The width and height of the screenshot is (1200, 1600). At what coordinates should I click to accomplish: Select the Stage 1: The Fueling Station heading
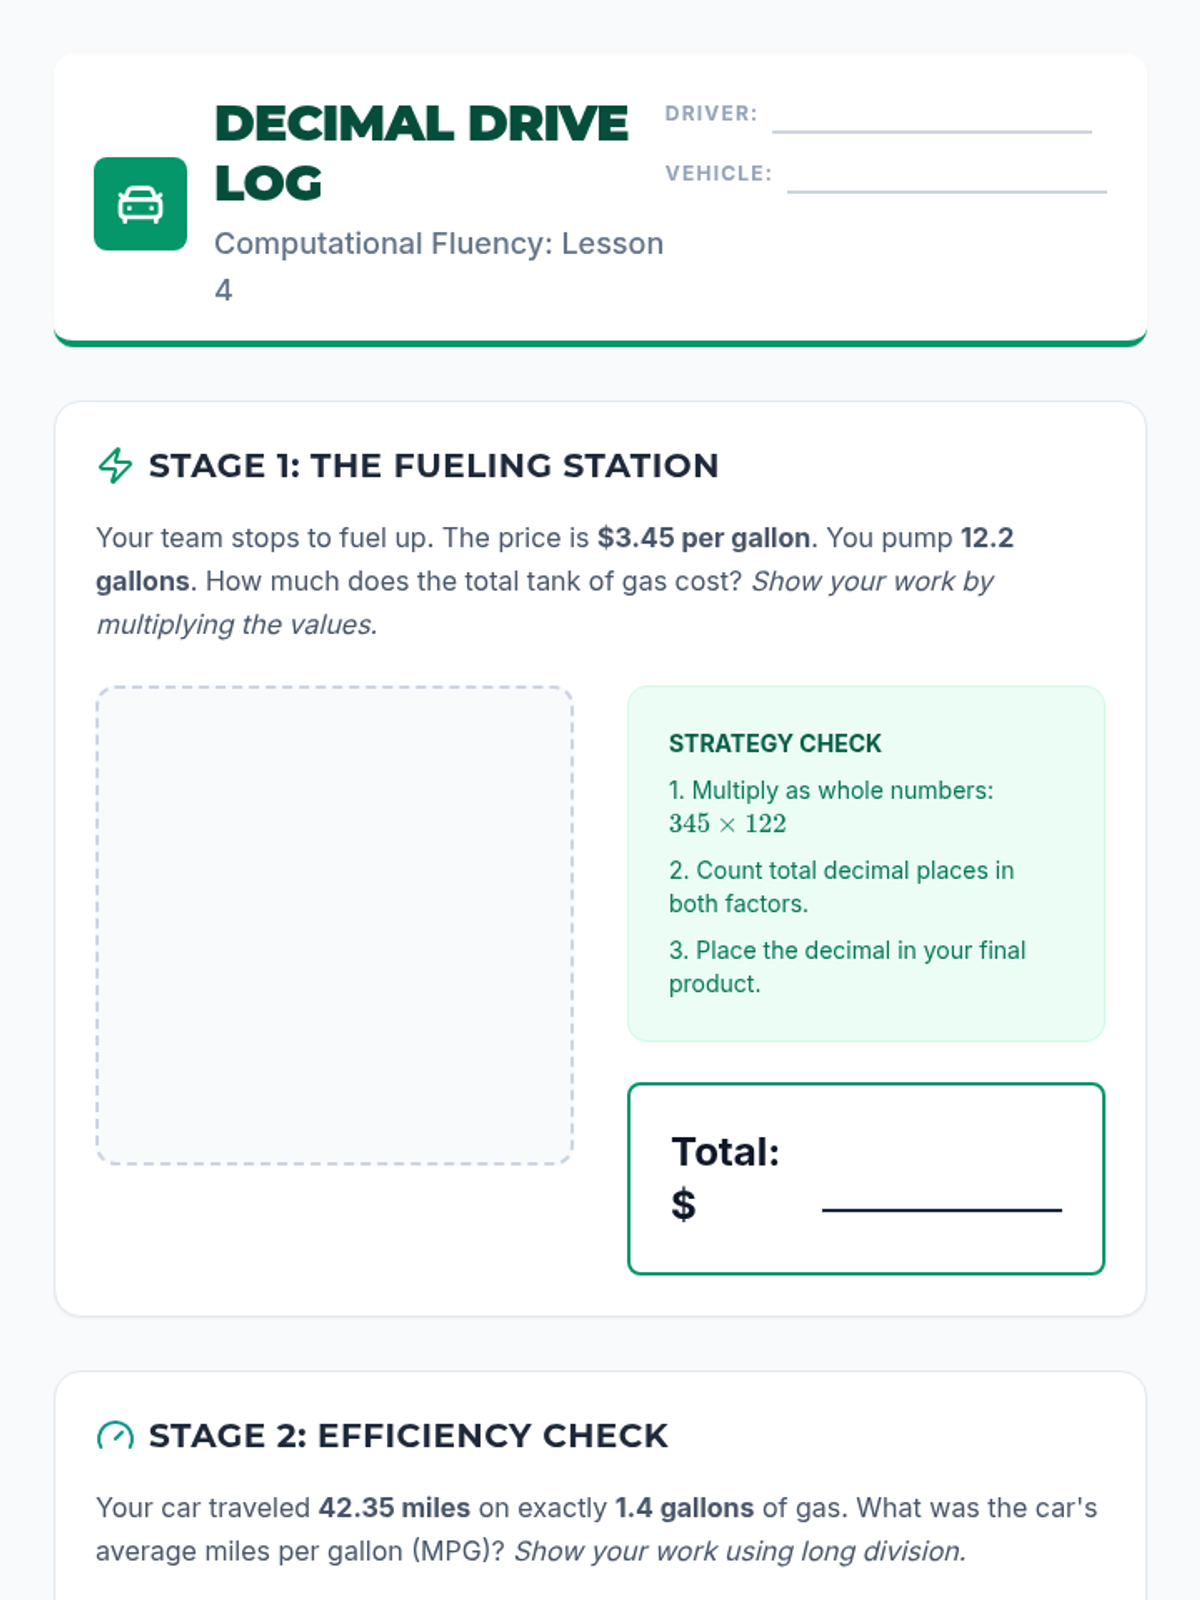click(x=434, y=466)
